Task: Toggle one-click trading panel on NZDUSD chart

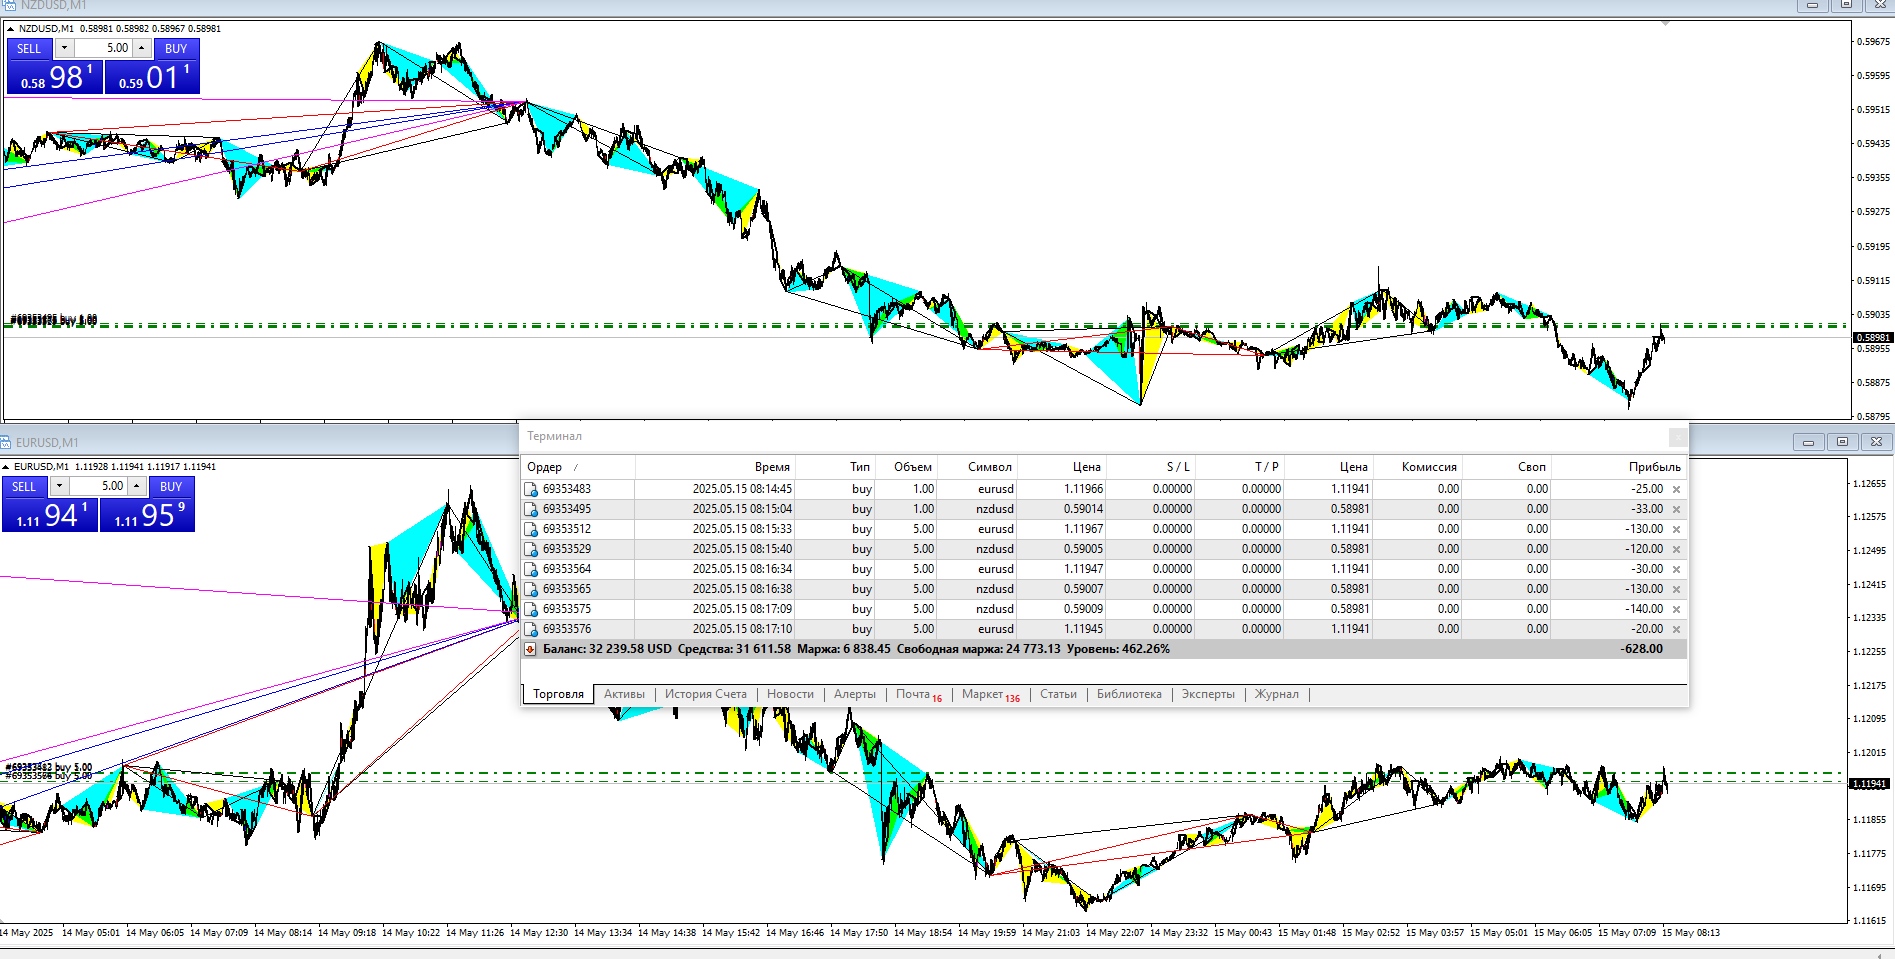Action: pos(10,29)
